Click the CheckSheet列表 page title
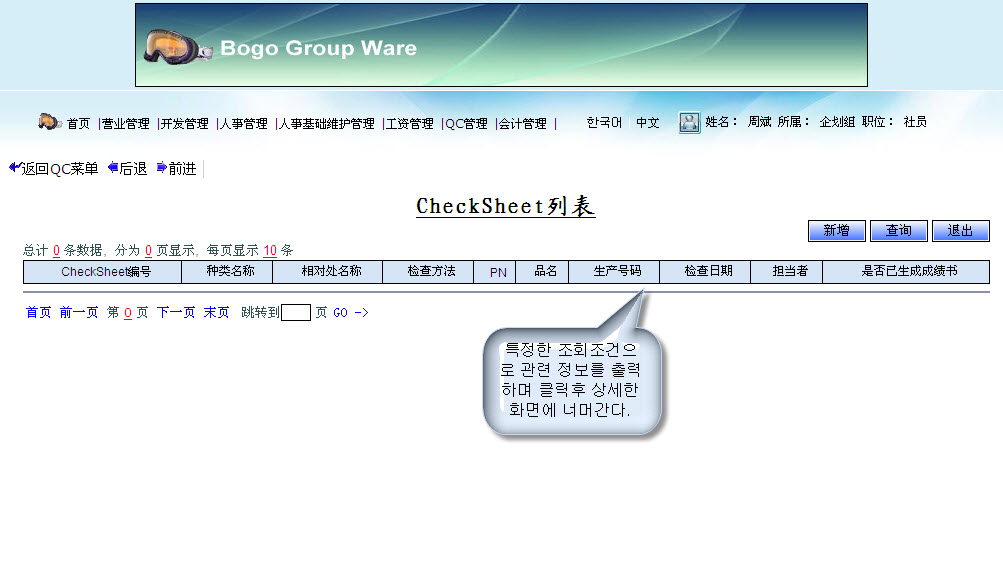The height and width of the screenshot is (570, 1003). [x=505, y=206]
